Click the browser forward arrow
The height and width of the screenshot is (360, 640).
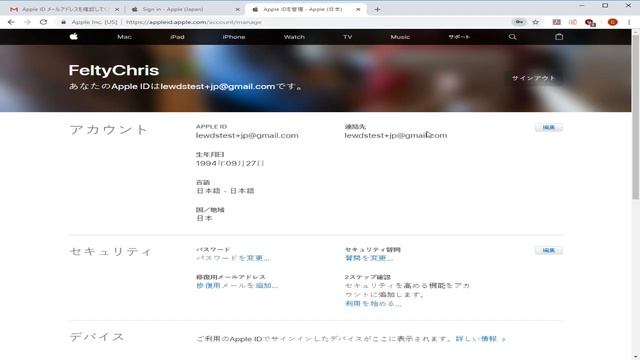tap(27, 22)
